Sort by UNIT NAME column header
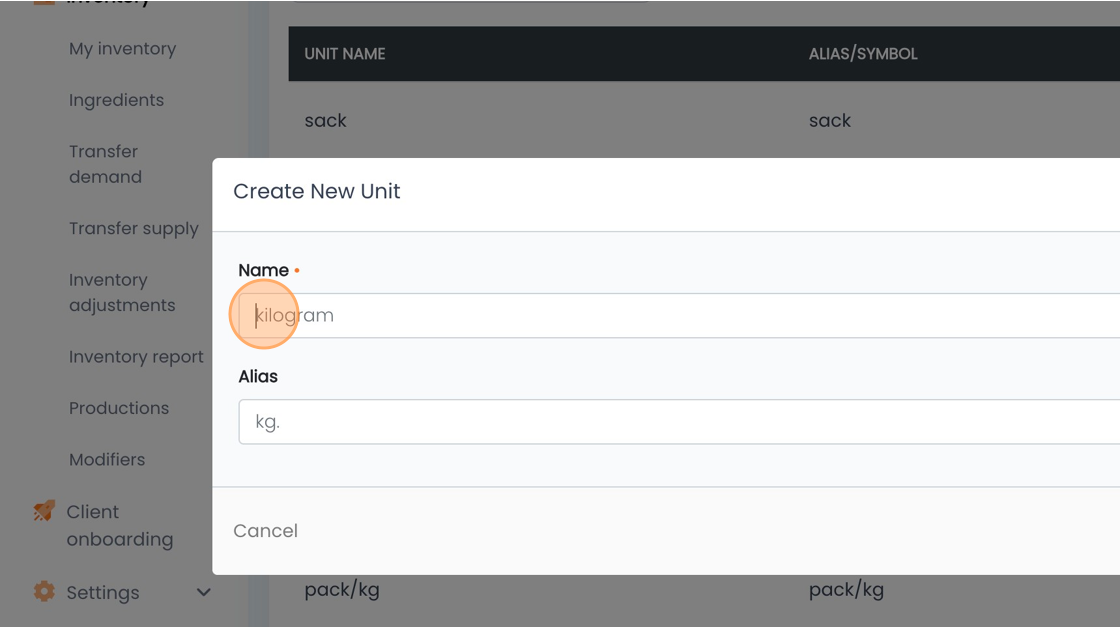This screenshot has height=628, width=1120. tap(345, 54)
